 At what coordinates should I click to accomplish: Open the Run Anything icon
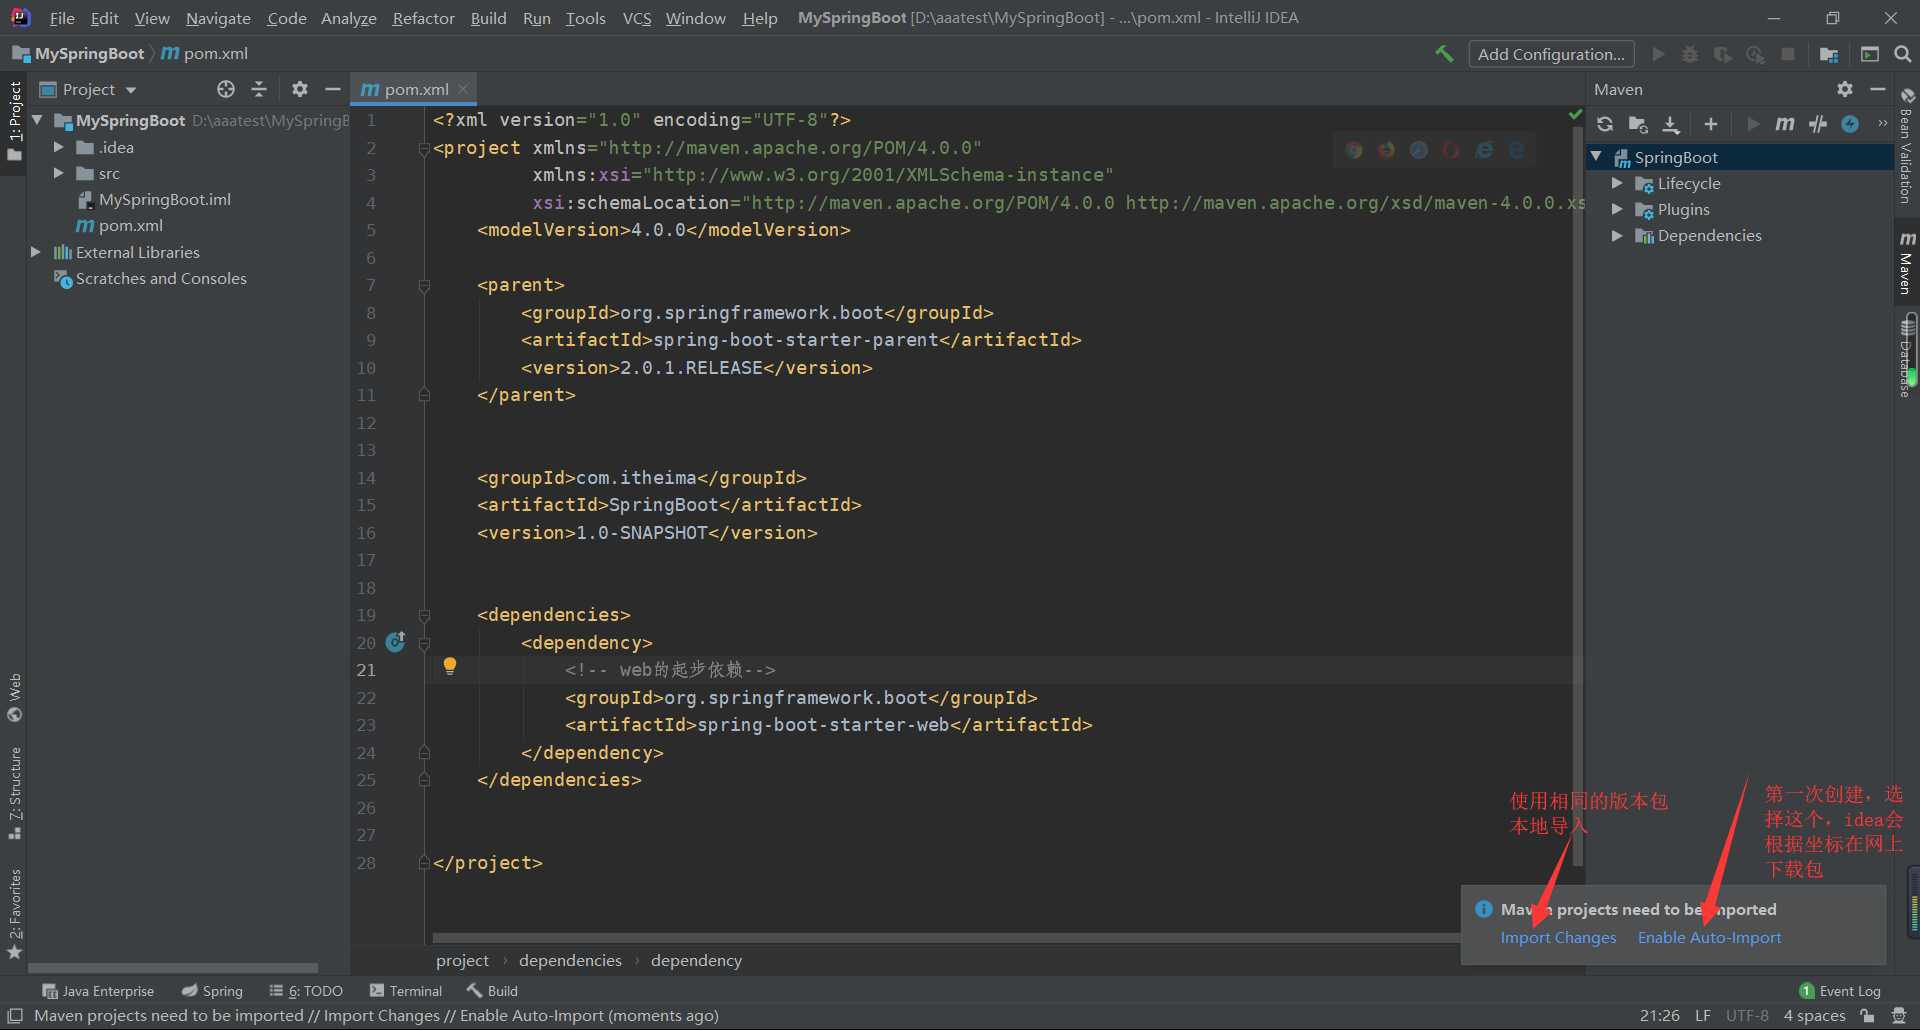click(x=1870, y=54)
